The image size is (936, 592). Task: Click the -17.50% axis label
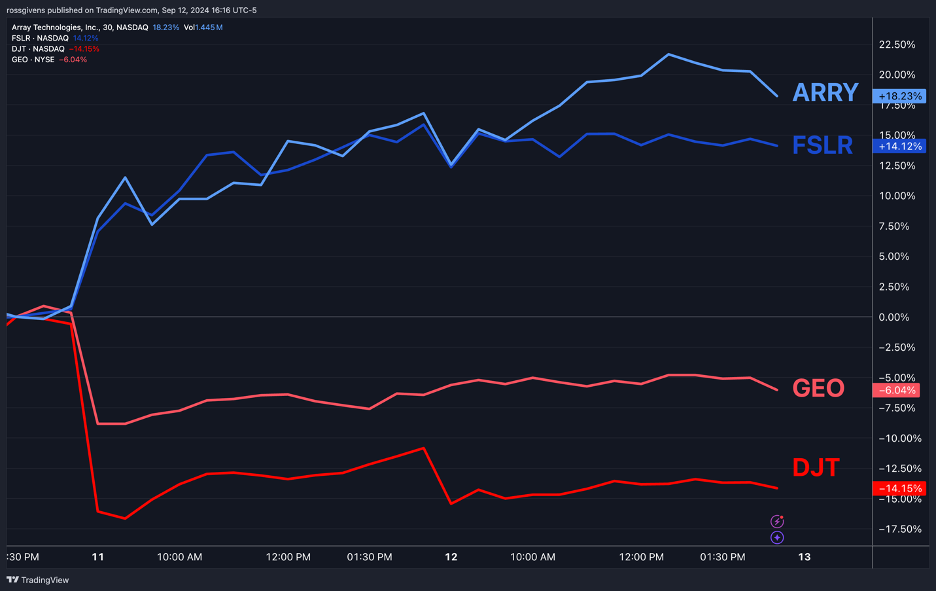pos(899,529)
